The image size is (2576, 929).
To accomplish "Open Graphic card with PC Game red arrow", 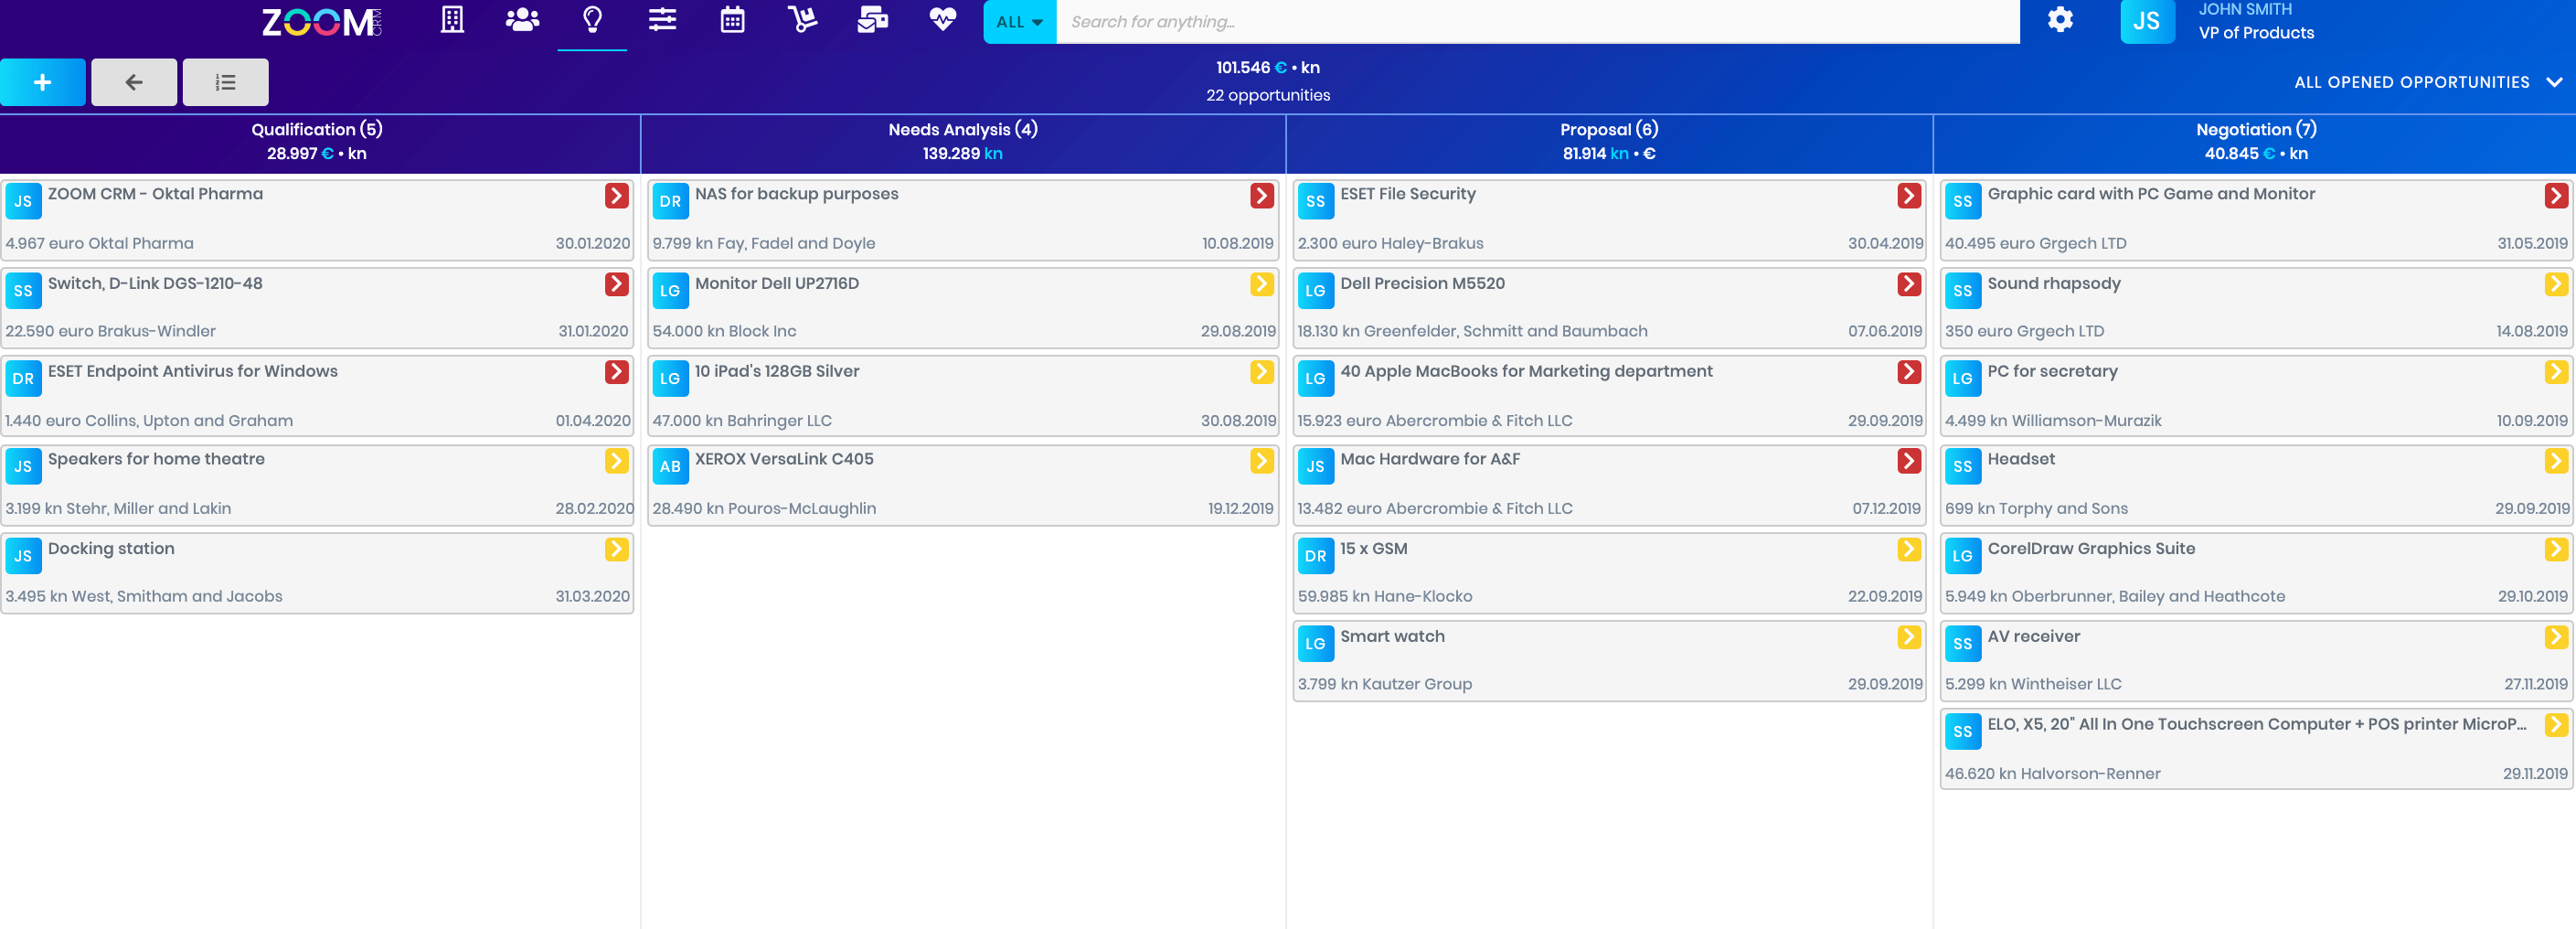I will coord(2556,196).
